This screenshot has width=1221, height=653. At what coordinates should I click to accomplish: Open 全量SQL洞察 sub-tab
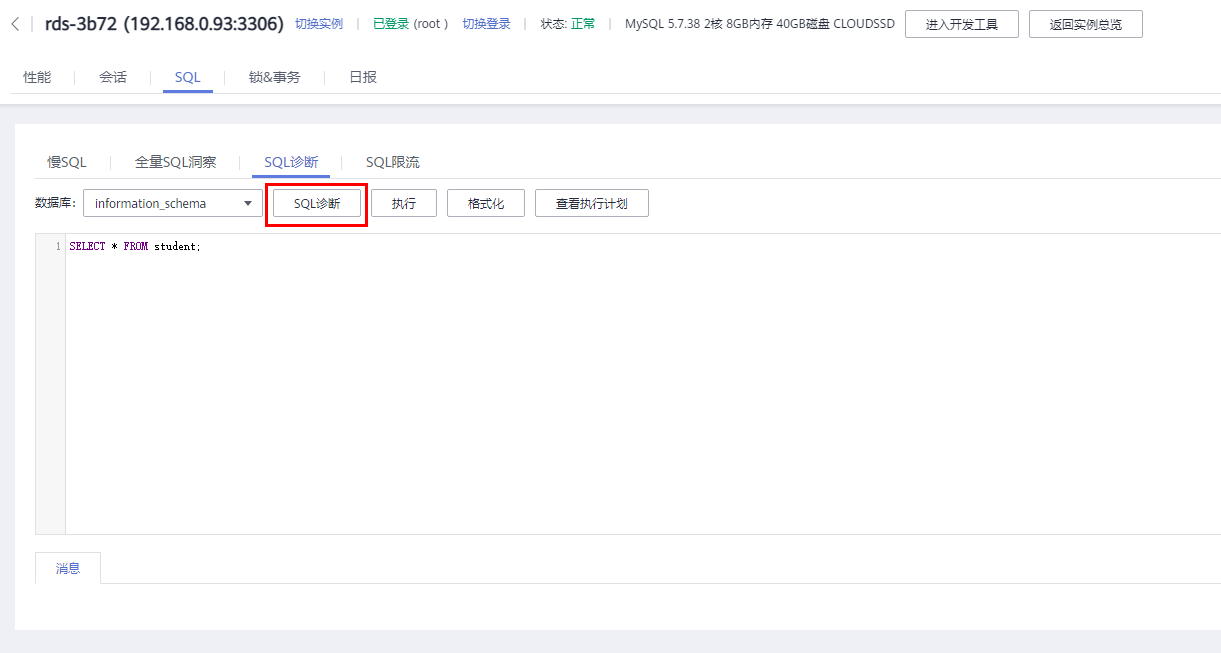tap(175, 162)
